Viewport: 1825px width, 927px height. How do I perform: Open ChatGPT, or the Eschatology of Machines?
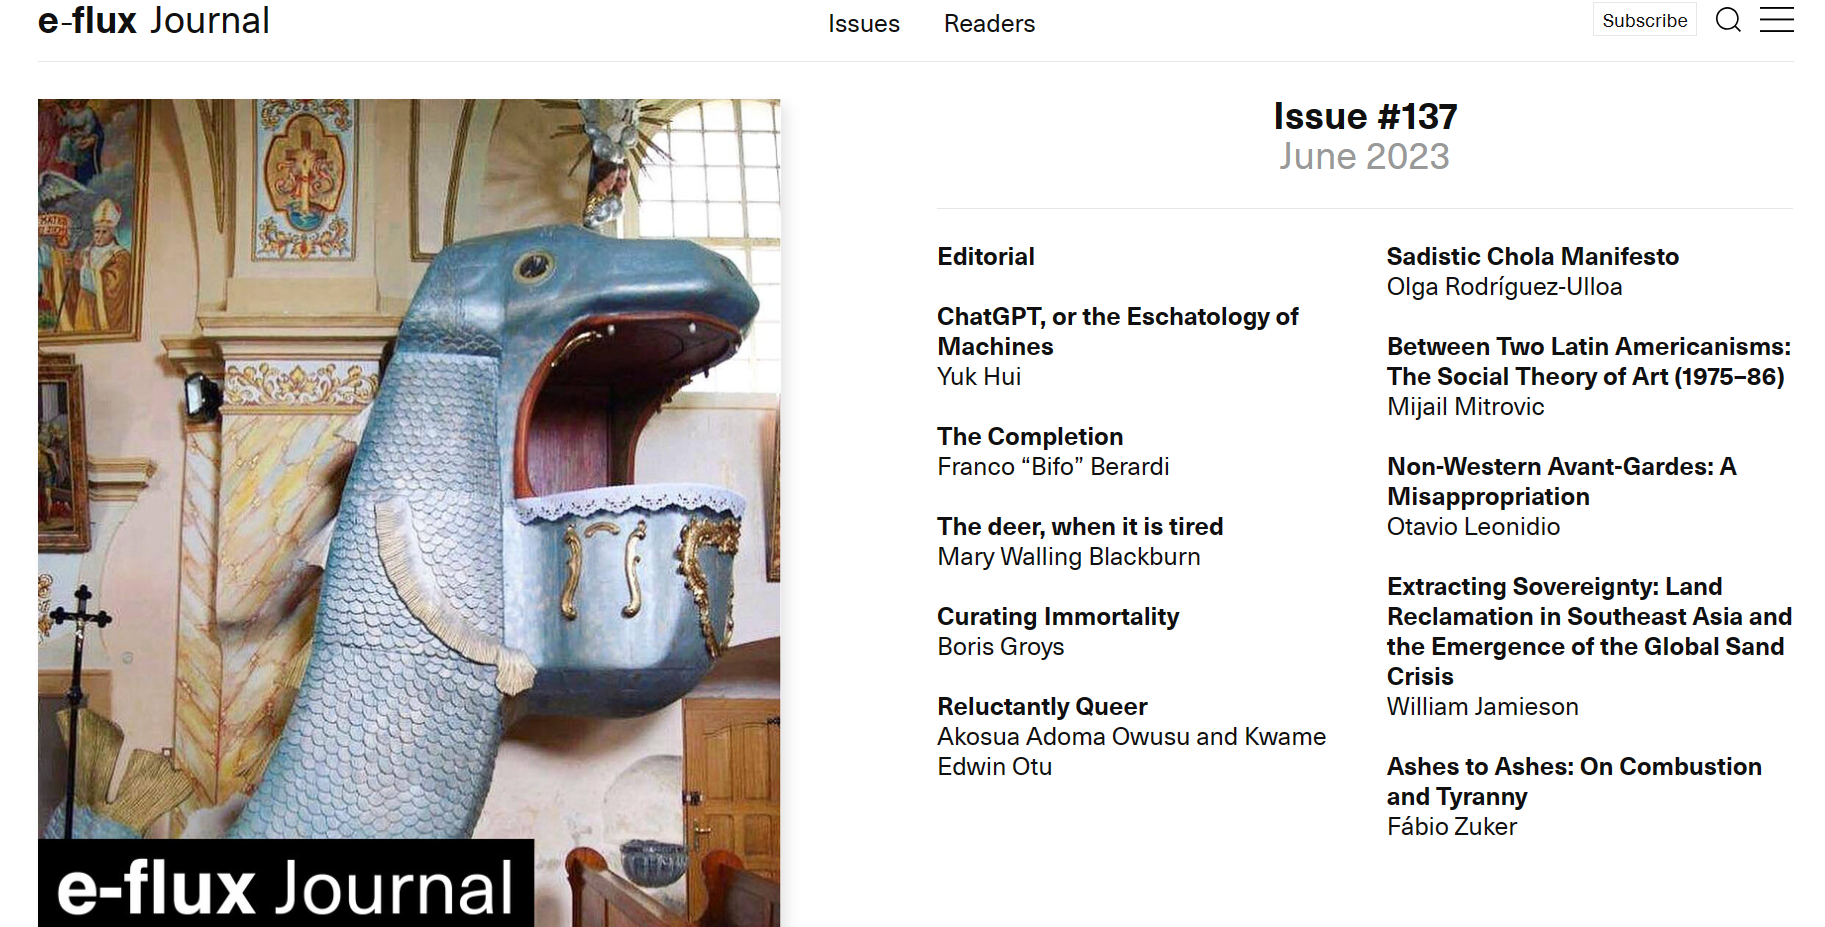point(1117,332)
